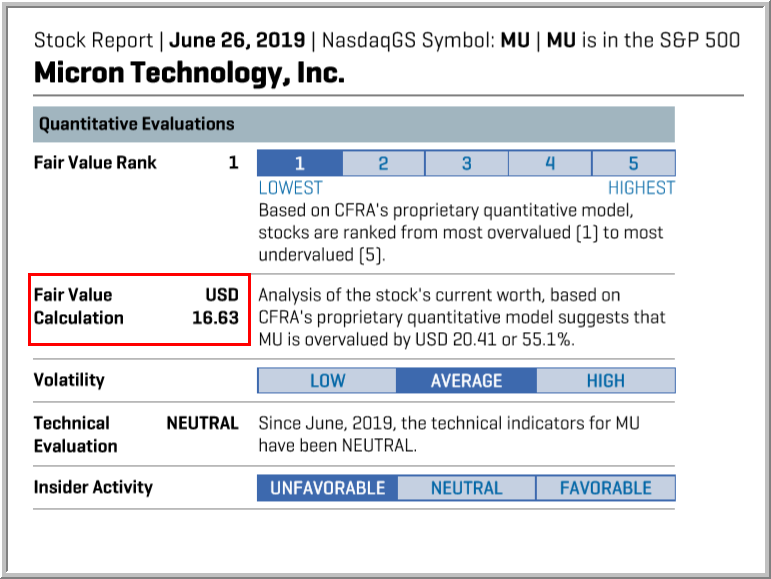Viewport: 771px width, 579px height.
Task: Click the 'overvalued by USD 20.41' sentence
Action: (462, 318)
